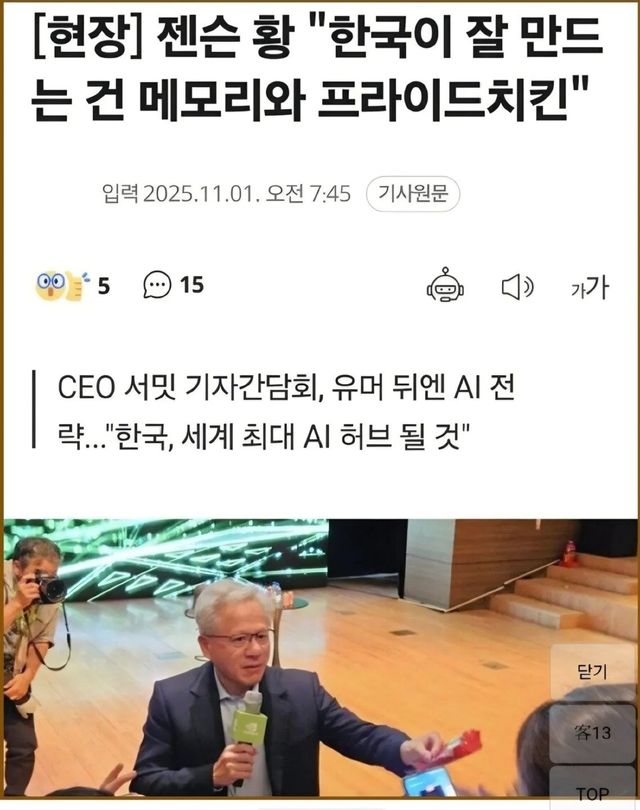
Task: Play article audio with the speaker icon
Action: (x=517, y=287)
